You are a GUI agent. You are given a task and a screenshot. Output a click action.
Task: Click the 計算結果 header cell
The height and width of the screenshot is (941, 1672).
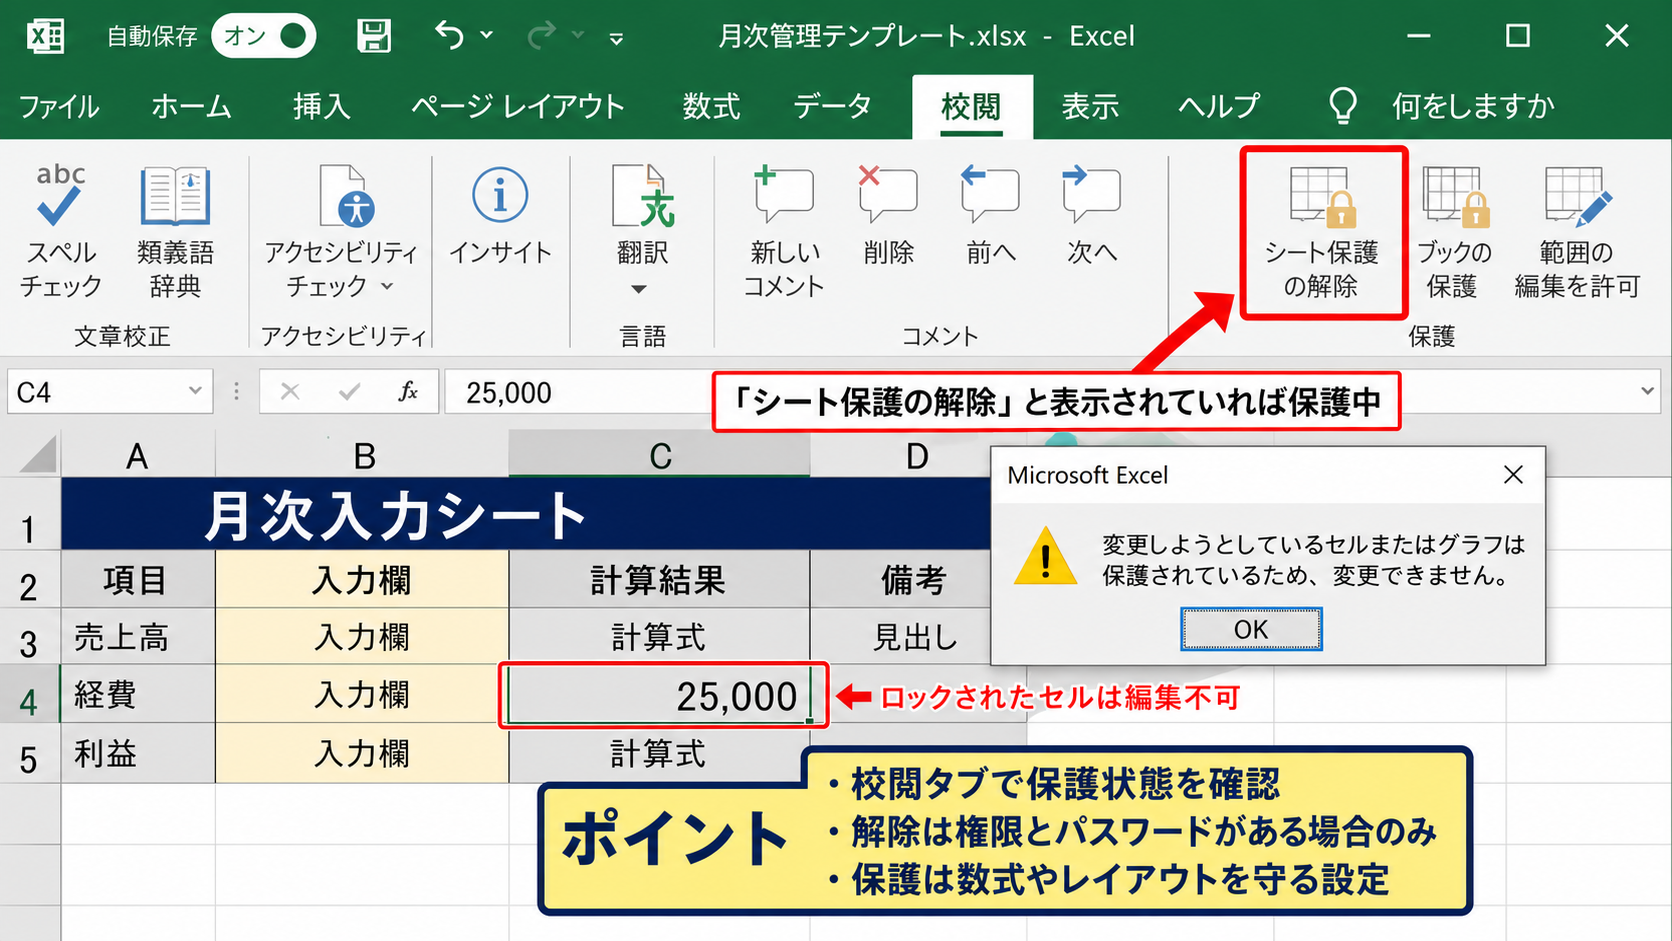point(660,580)
